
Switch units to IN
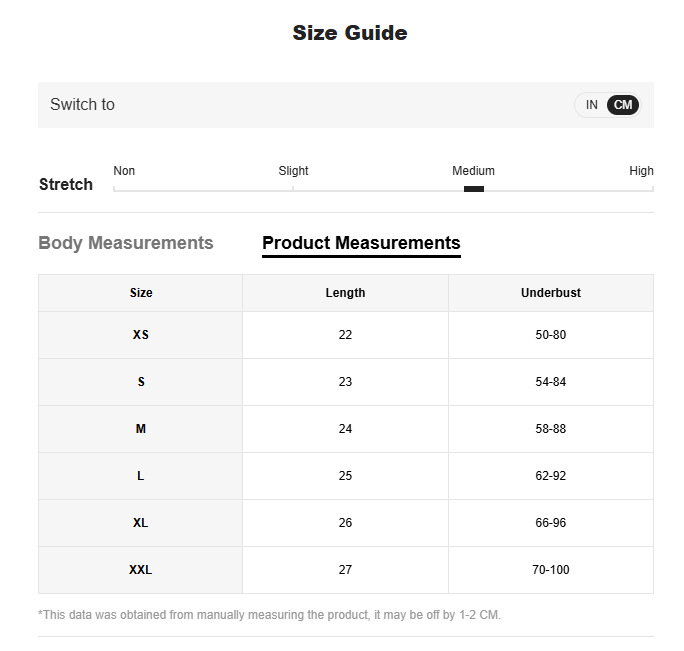pyautogui.click(x=592, y=105)
